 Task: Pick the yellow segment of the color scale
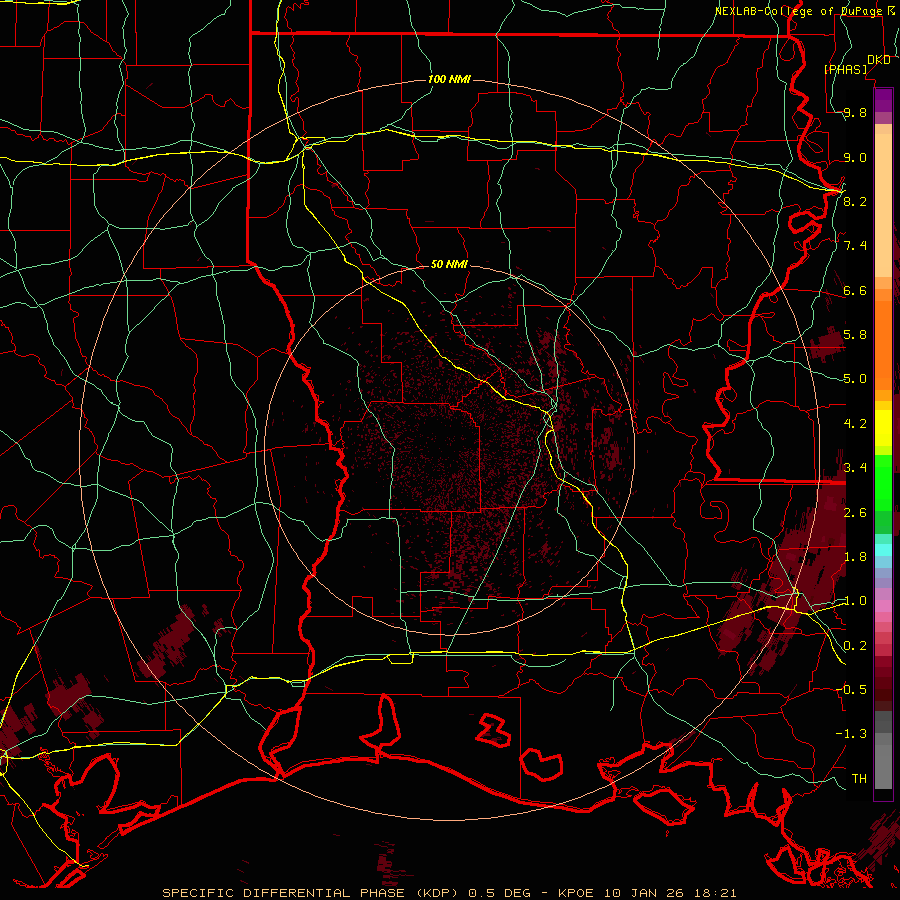click(883, 428)
